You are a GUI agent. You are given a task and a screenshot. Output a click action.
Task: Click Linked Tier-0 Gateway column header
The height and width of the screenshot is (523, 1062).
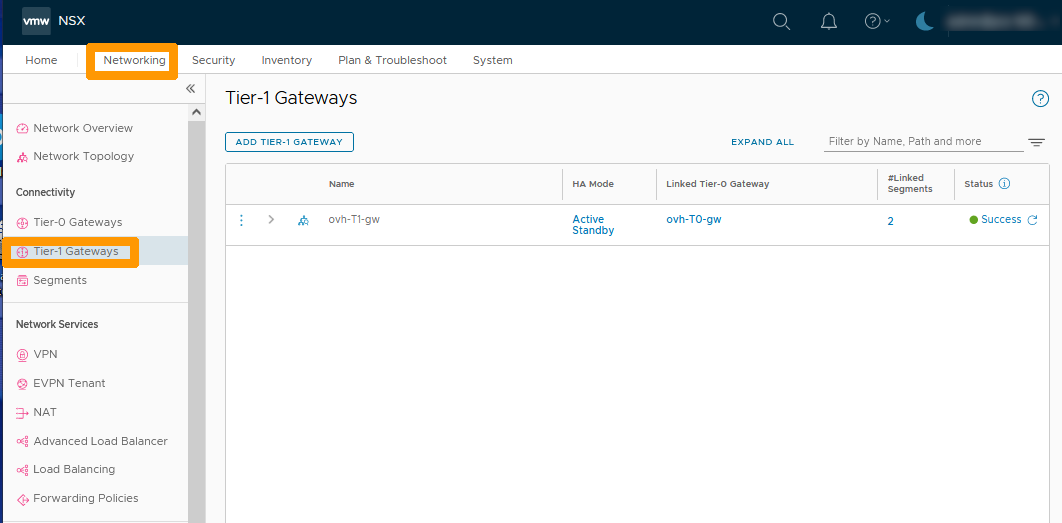tap(718, 184)
